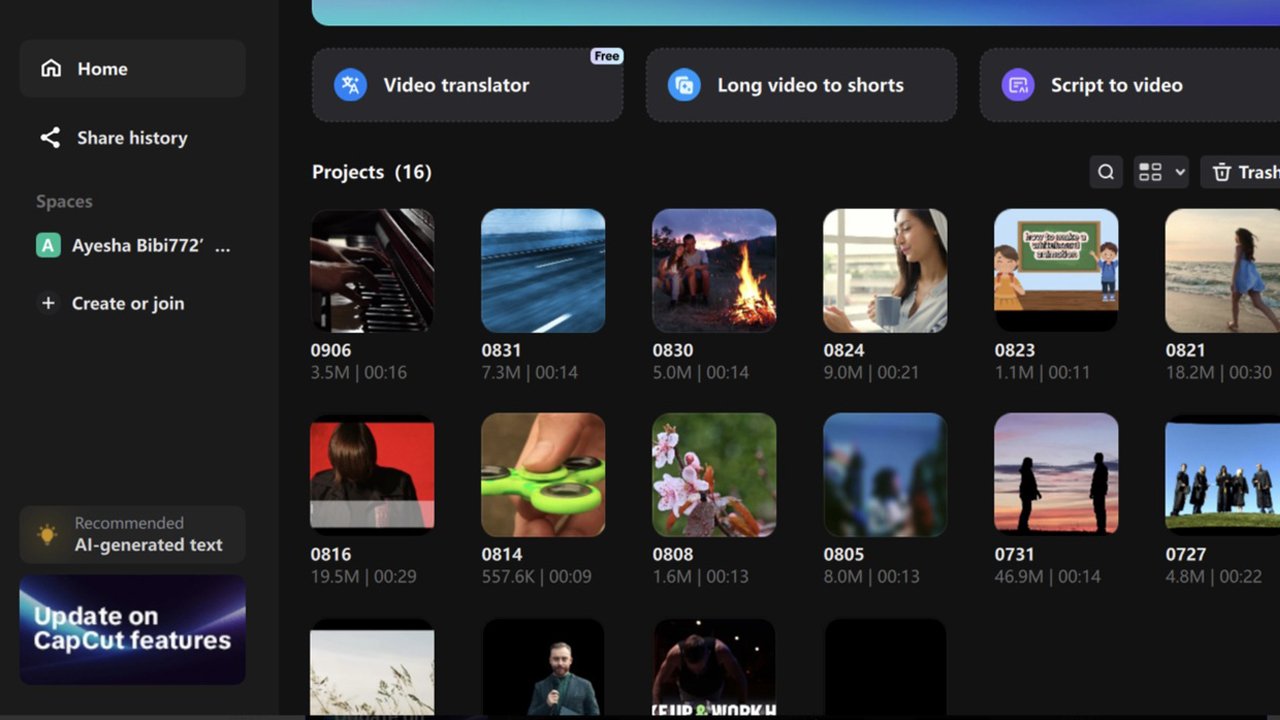The image size is (1280, 720).
Task: Click the lightbulb Recommended icon
Action: [x=47, y=534]
